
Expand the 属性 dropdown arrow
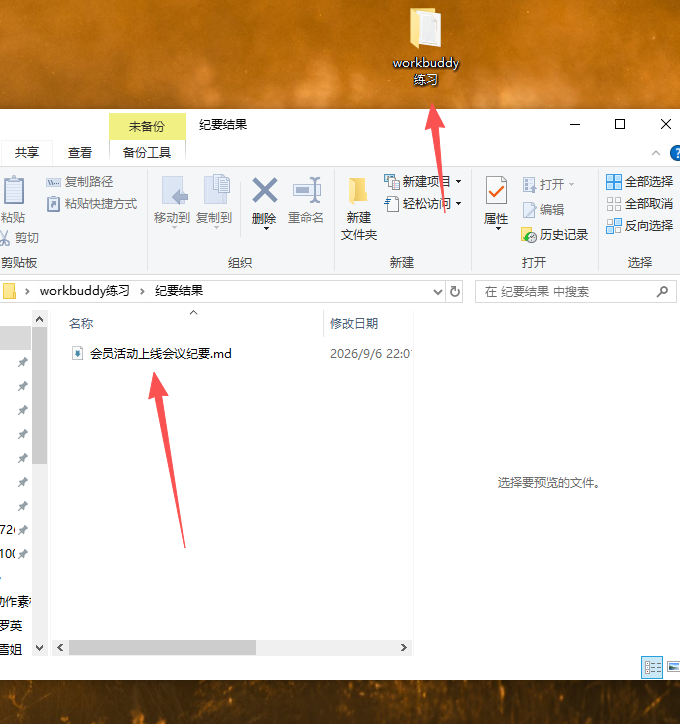(x=498, y=229)
